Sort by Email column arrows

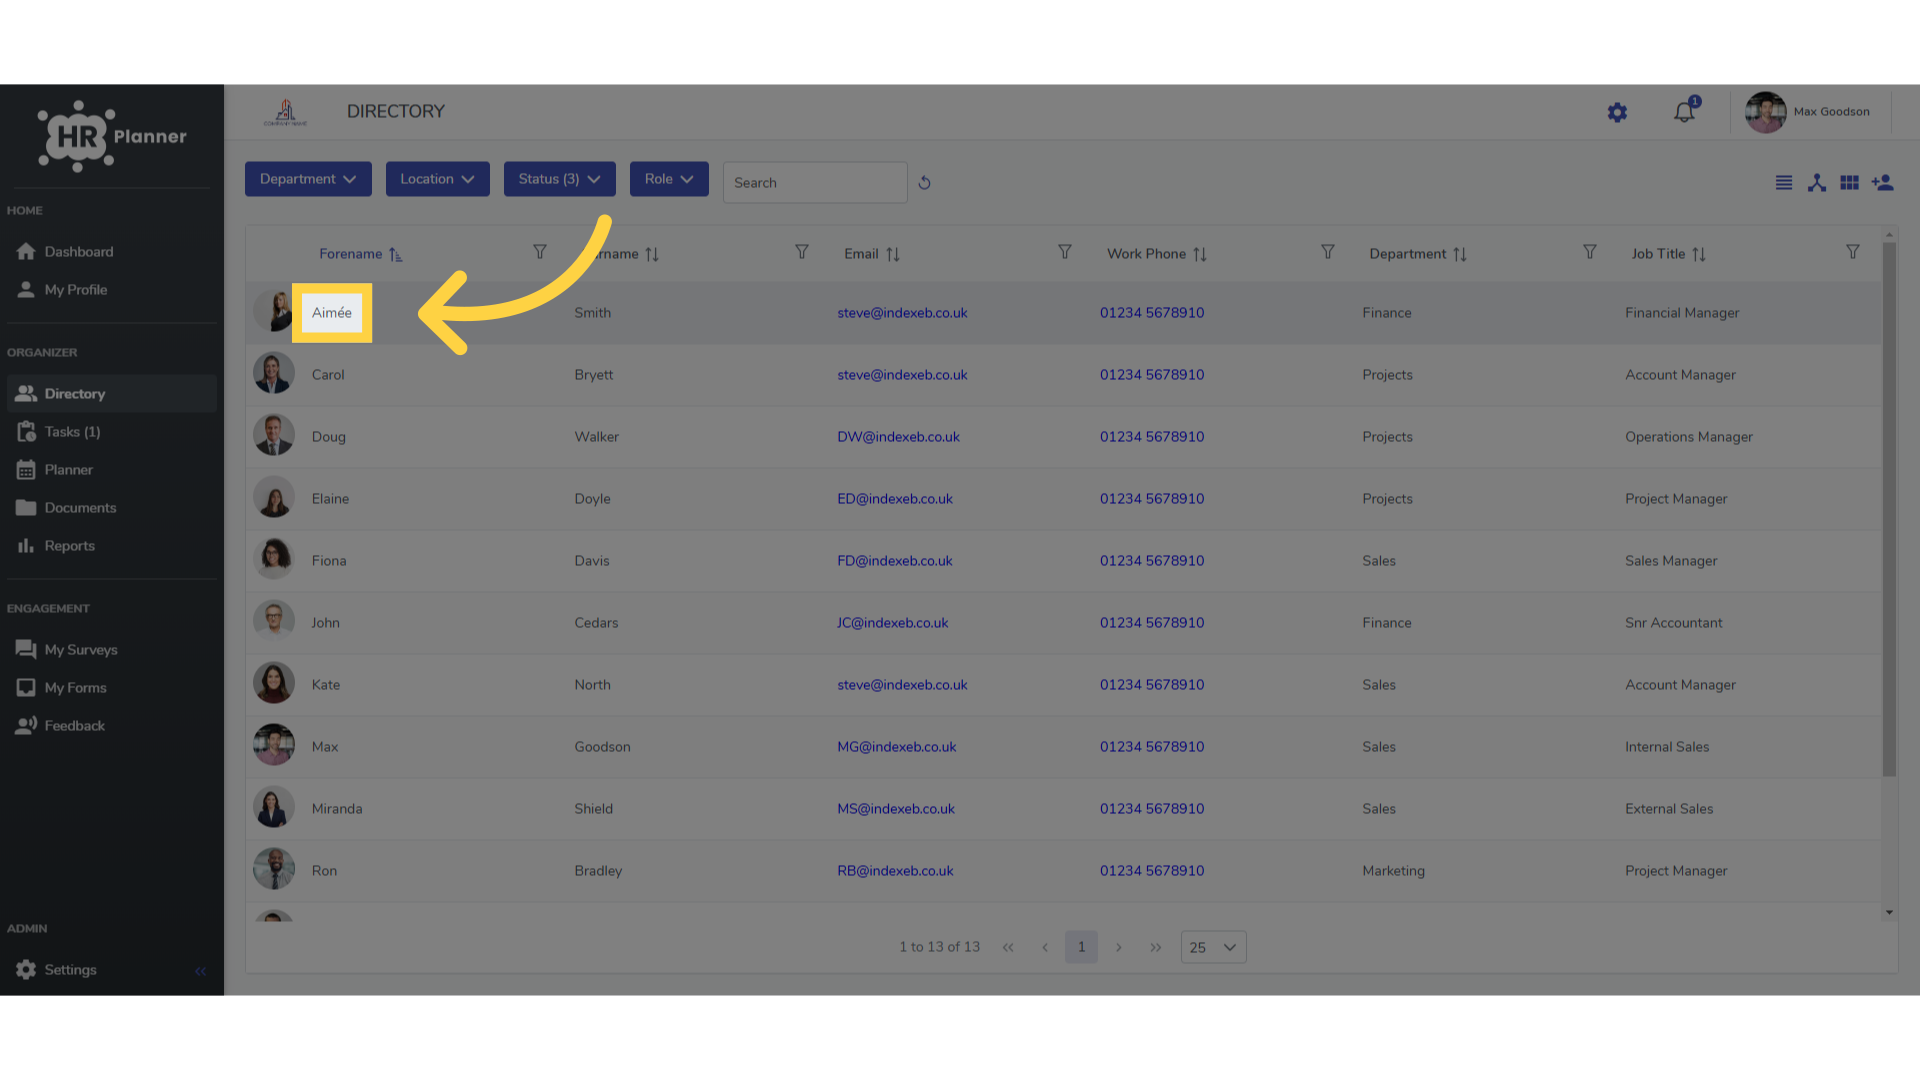893,254
